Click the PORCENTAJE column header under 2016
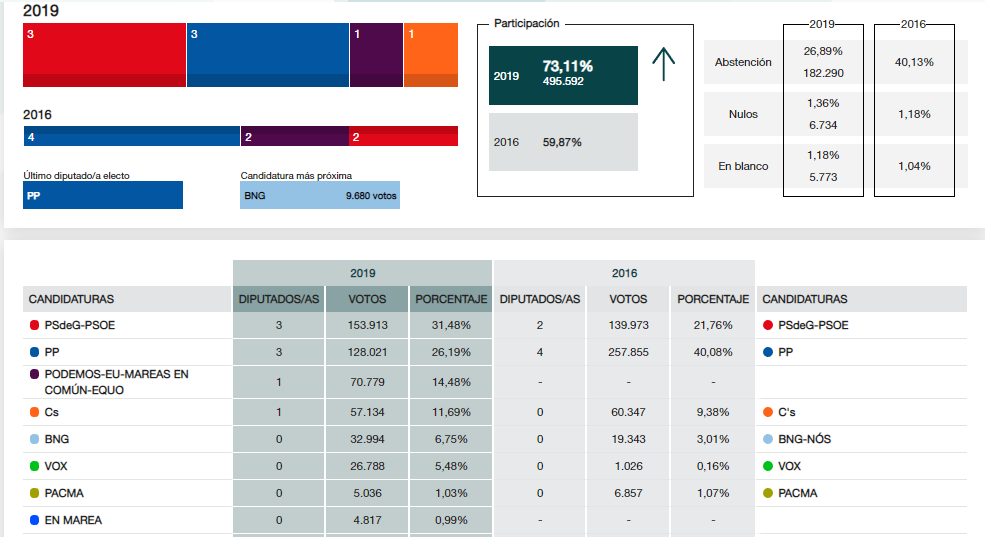The height and width of the screenshot is (537, 985). [x=713, y=299]
